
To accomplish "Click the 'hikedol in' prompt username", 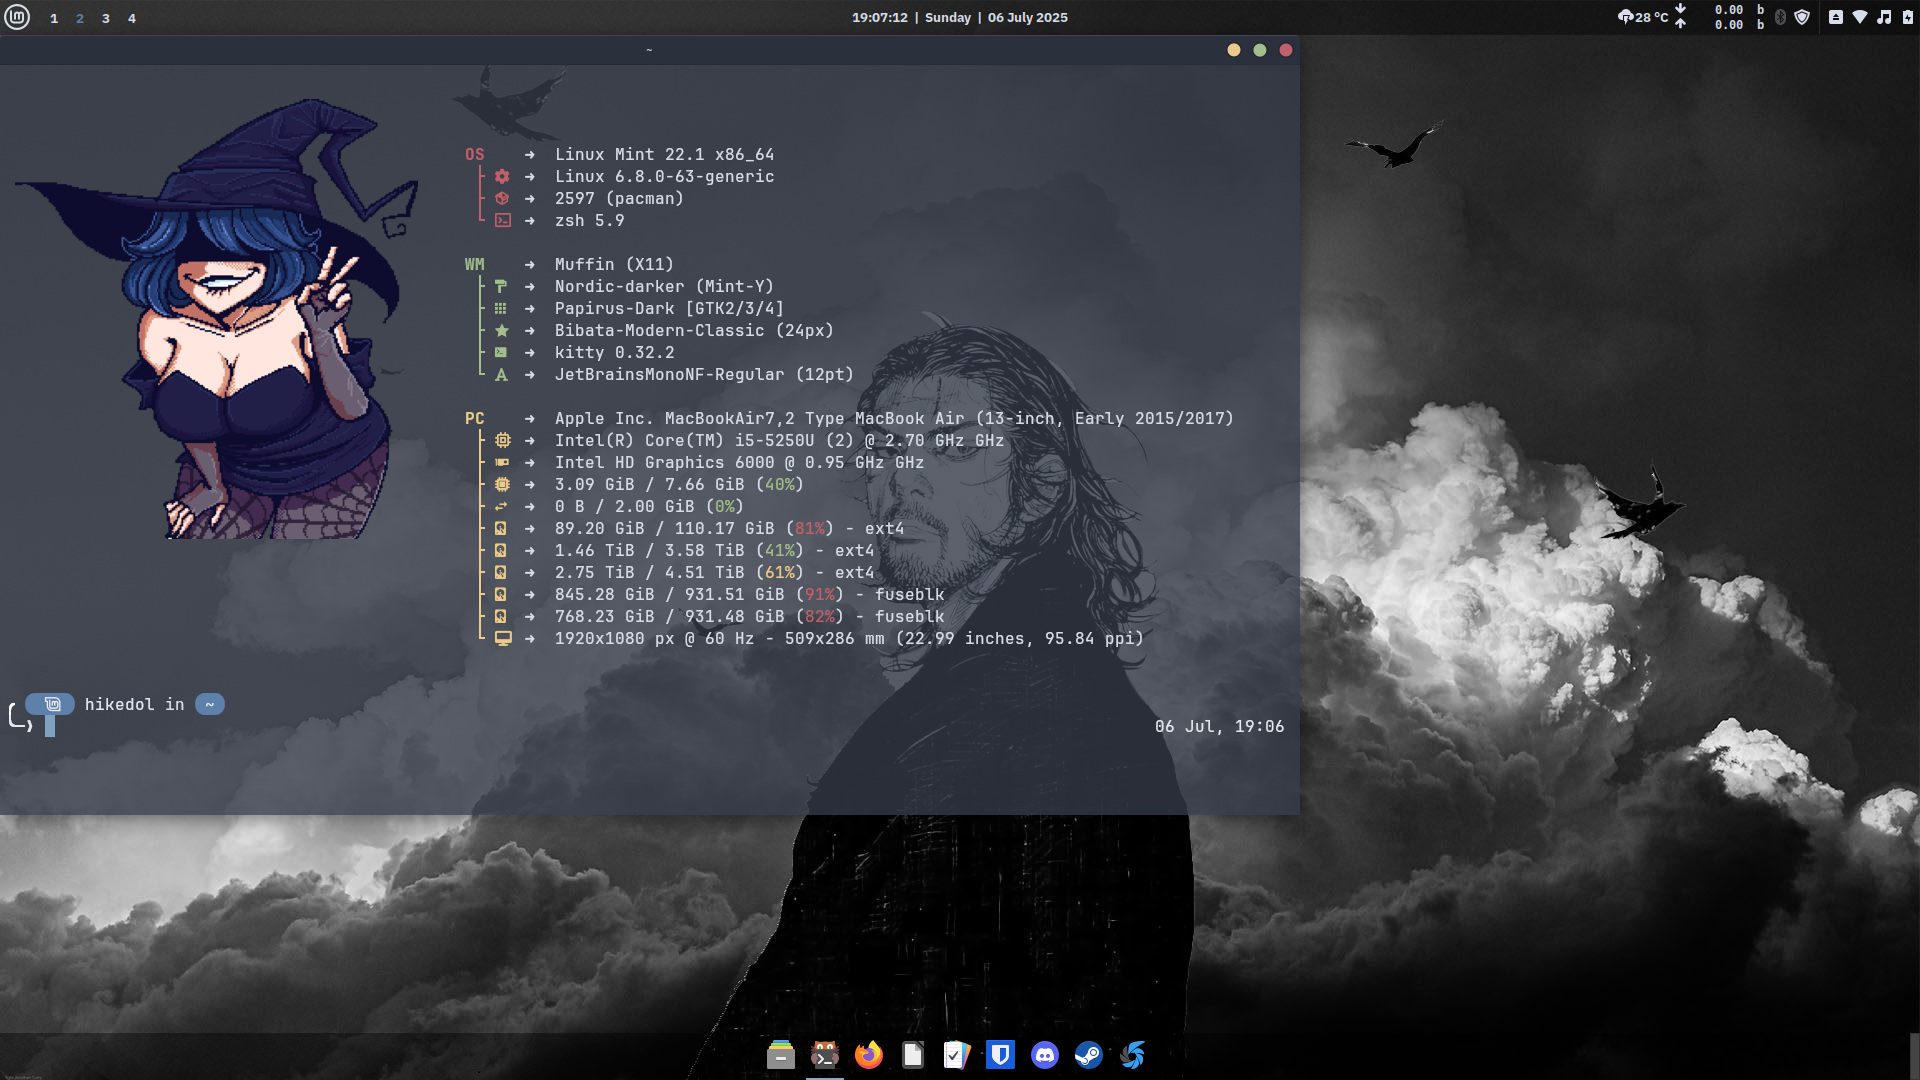I will 134,704.
